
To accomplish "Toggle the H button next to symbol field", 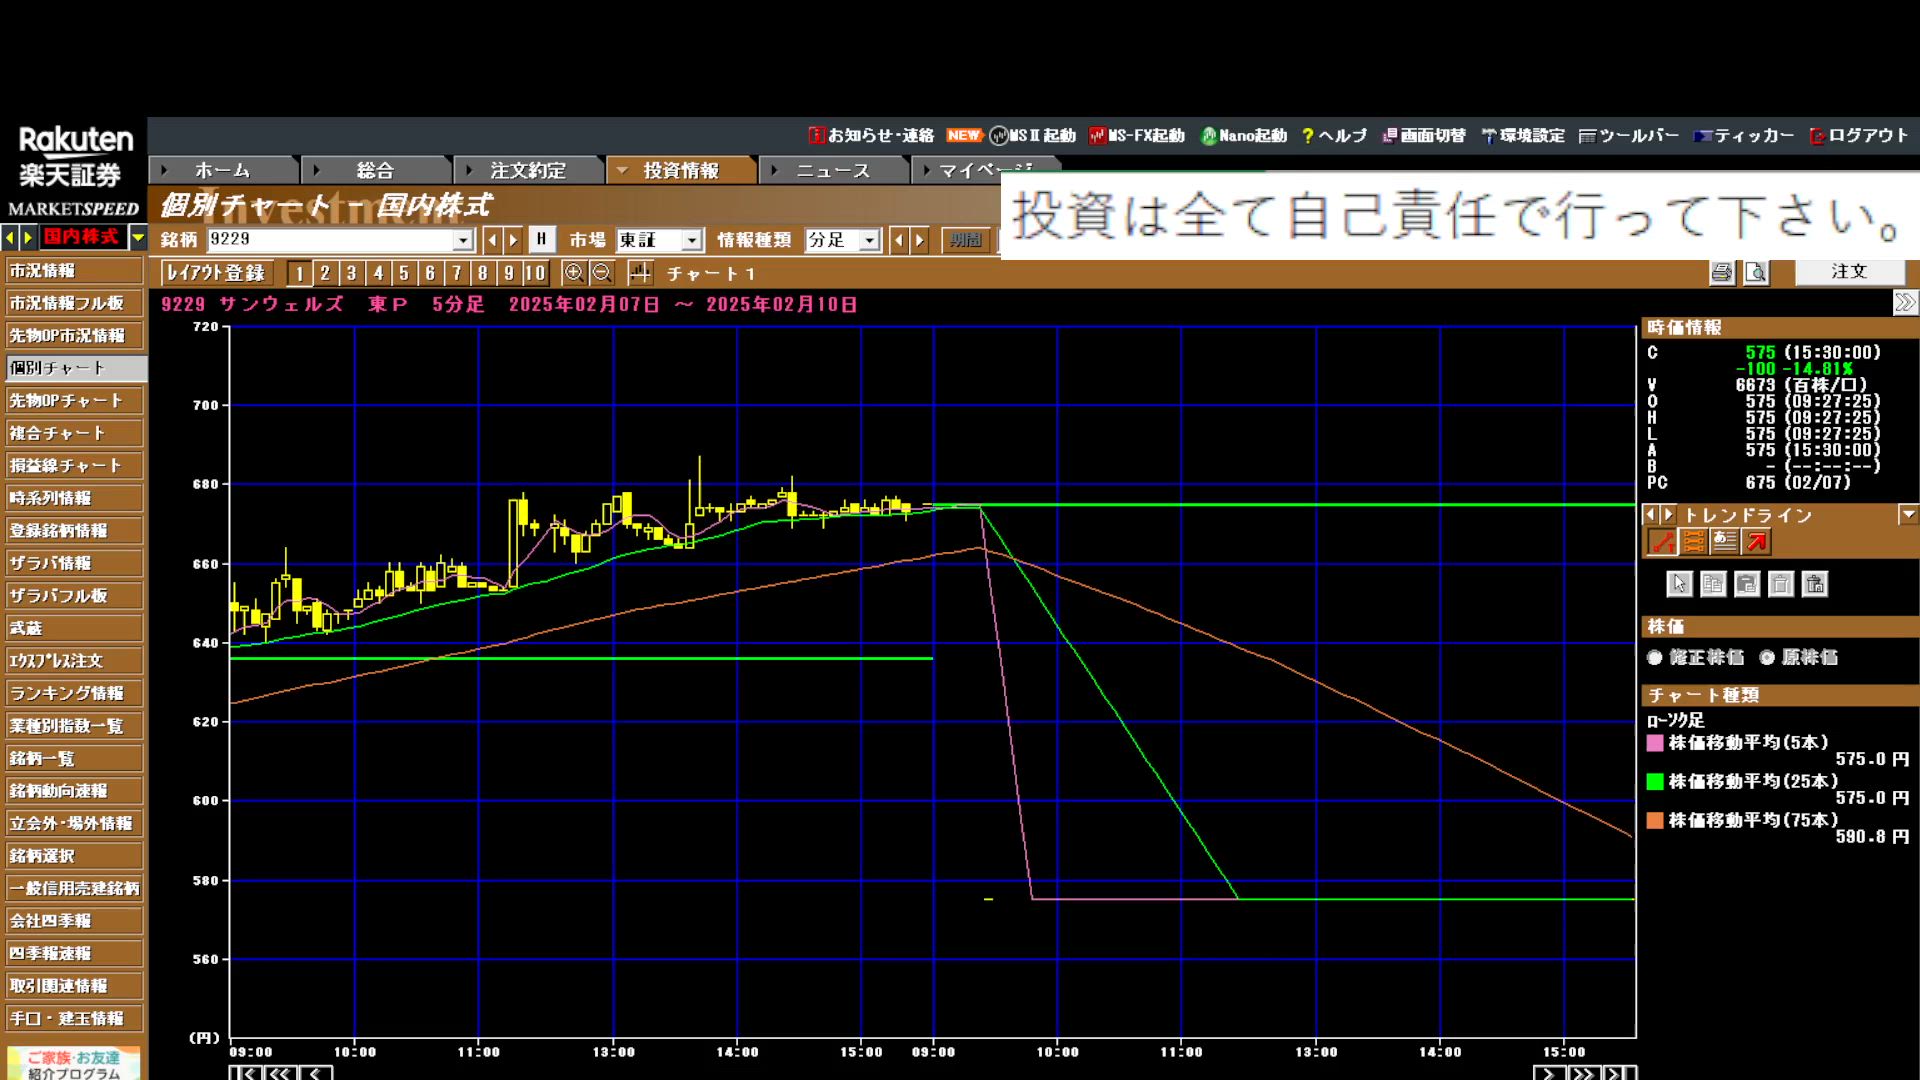I will pos(541,239).
